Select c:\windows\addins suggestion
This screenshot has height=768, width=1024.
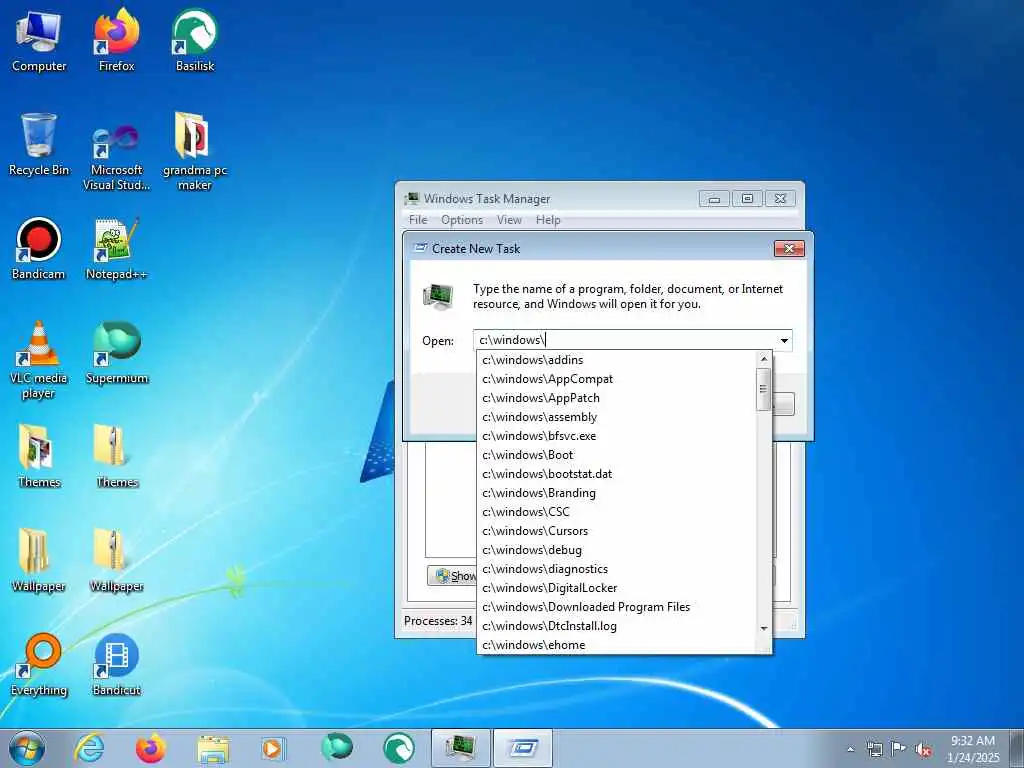(x=616, y=360)
